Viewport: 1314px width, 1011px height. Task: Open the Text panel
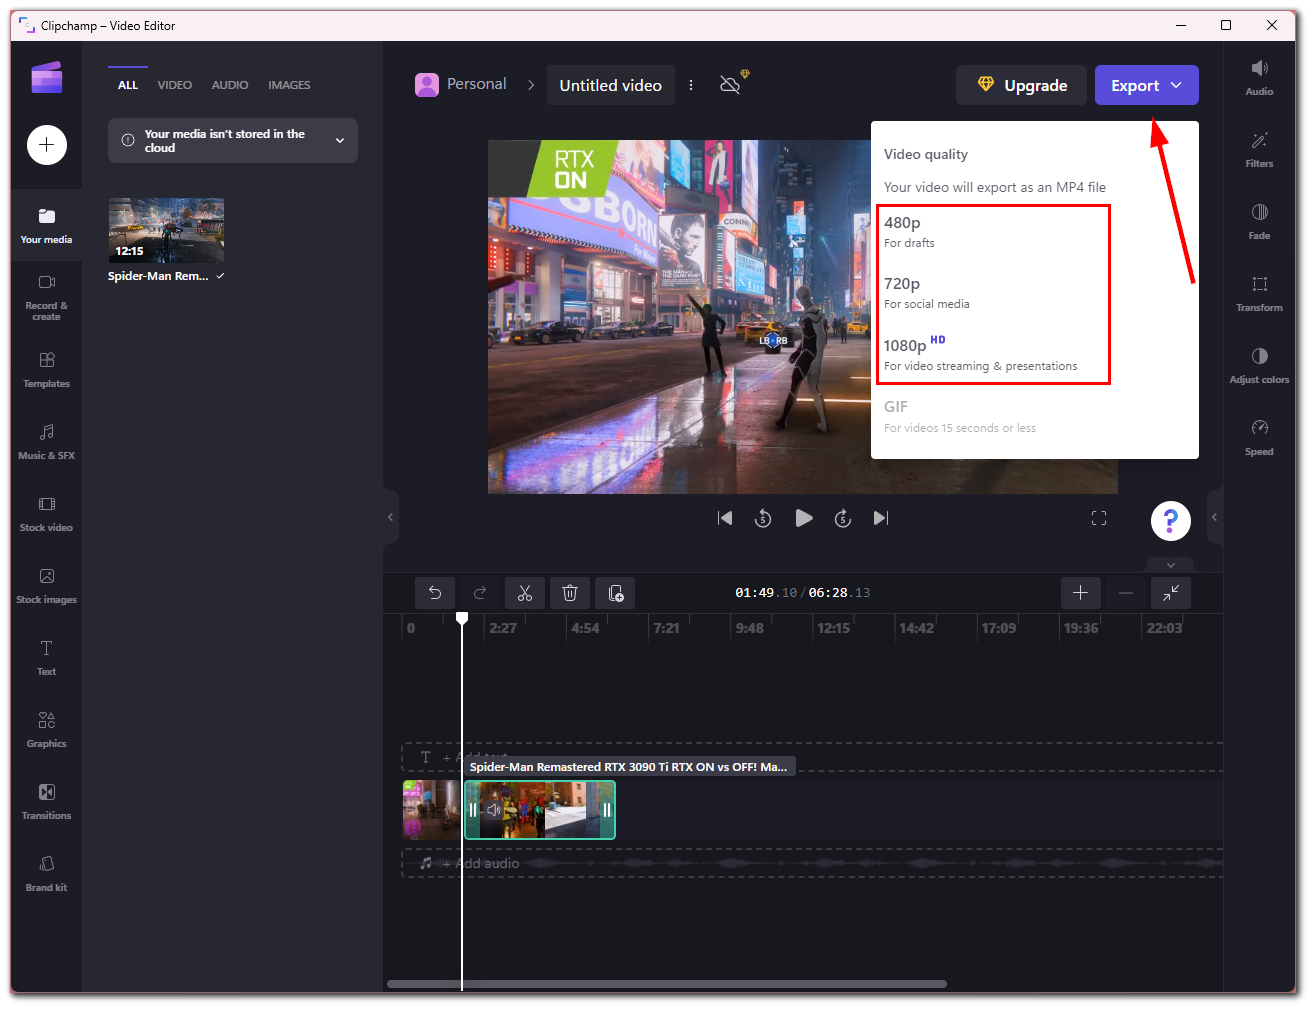click(x=46, y=658)
